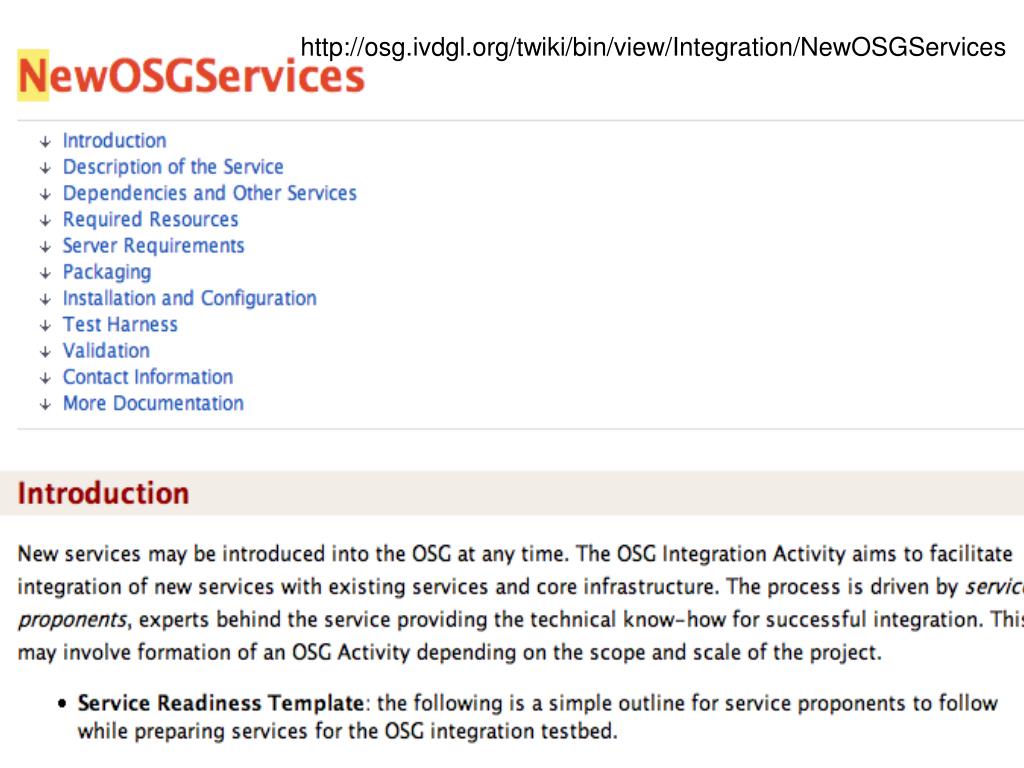Jump to the Packaging section
Image resolution: width=1024 pixels, height=768 pixels.
107,272
